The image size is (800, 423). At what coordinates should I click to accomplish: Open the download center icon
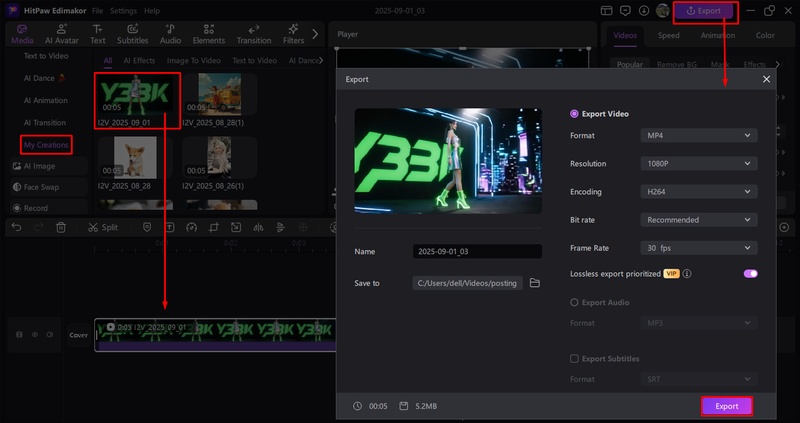[x=644, y=11]
